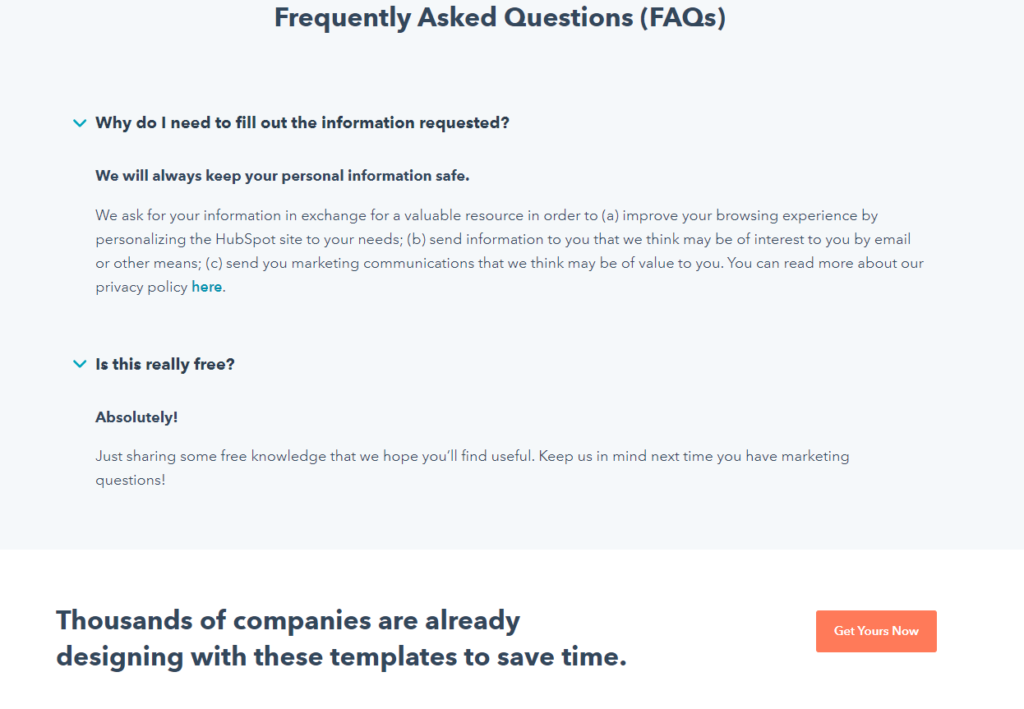Expand the chevron next to 'Is this really free?'
Screen dimensions: 1024x709
point(80,364)
